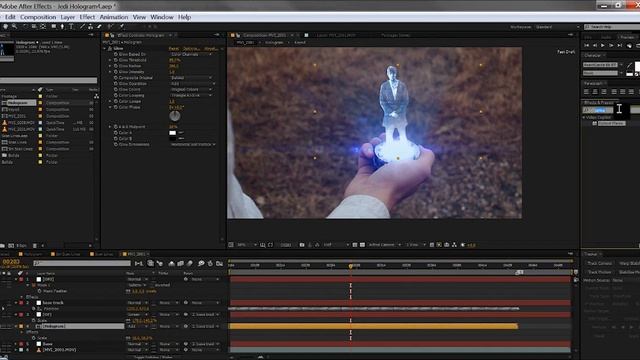This screenshot has height=360, width=640.
Task: Open the Help menu
Action: (184, 17)
